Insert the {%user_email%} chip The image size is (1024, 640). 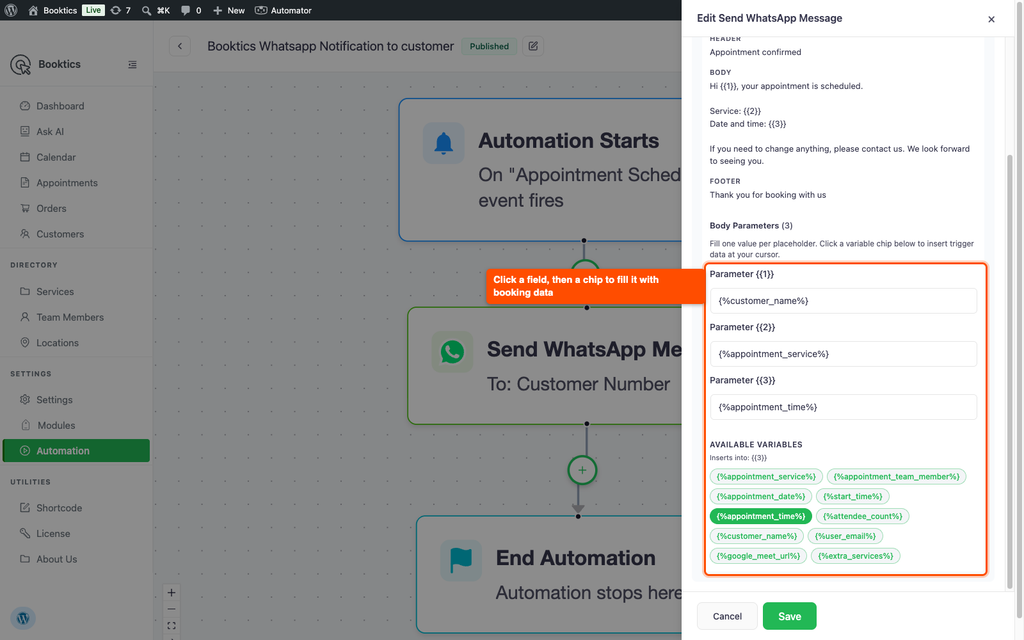coord(845,536)
